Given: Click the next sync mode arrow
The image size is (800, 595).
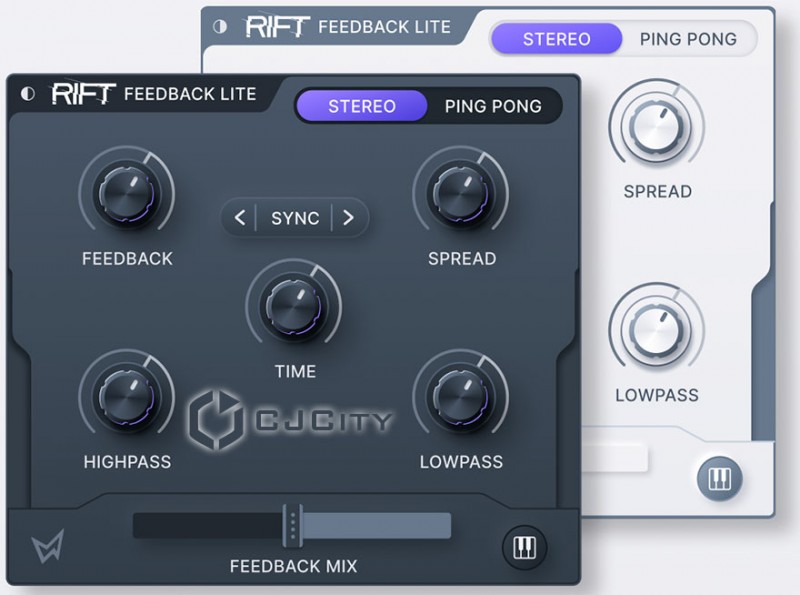Looking at the screenshot, I should [348, 218].
